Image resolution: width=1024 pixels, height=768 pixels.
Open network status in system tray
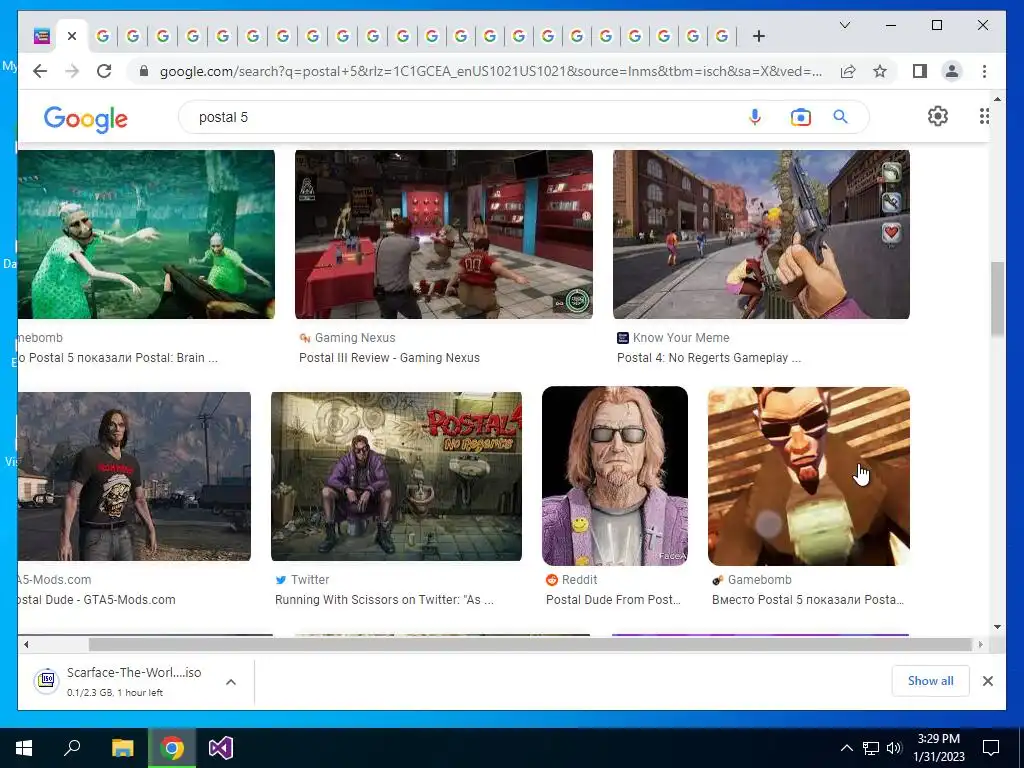tap(871, 748)
